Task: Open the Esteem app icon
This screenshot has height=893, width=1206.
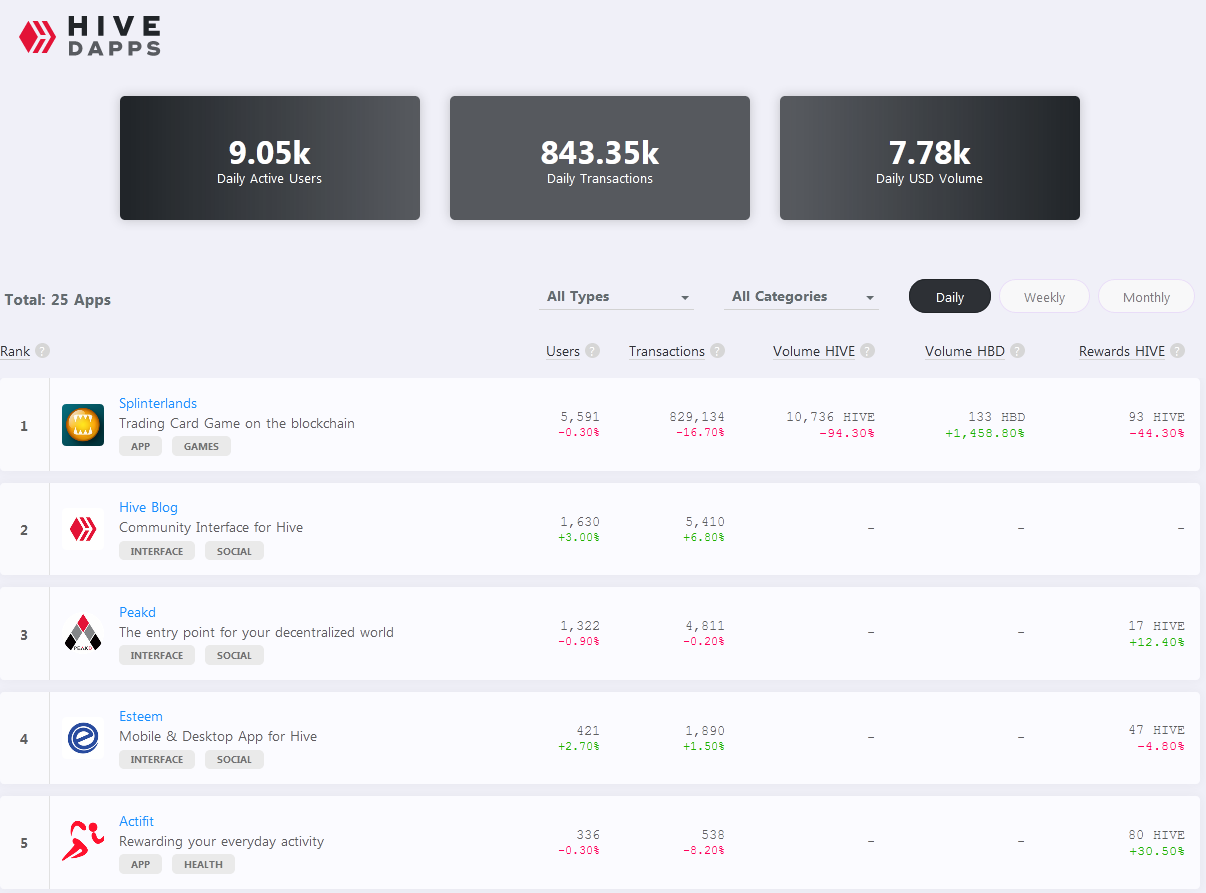Action: click(x=83, y=738)
